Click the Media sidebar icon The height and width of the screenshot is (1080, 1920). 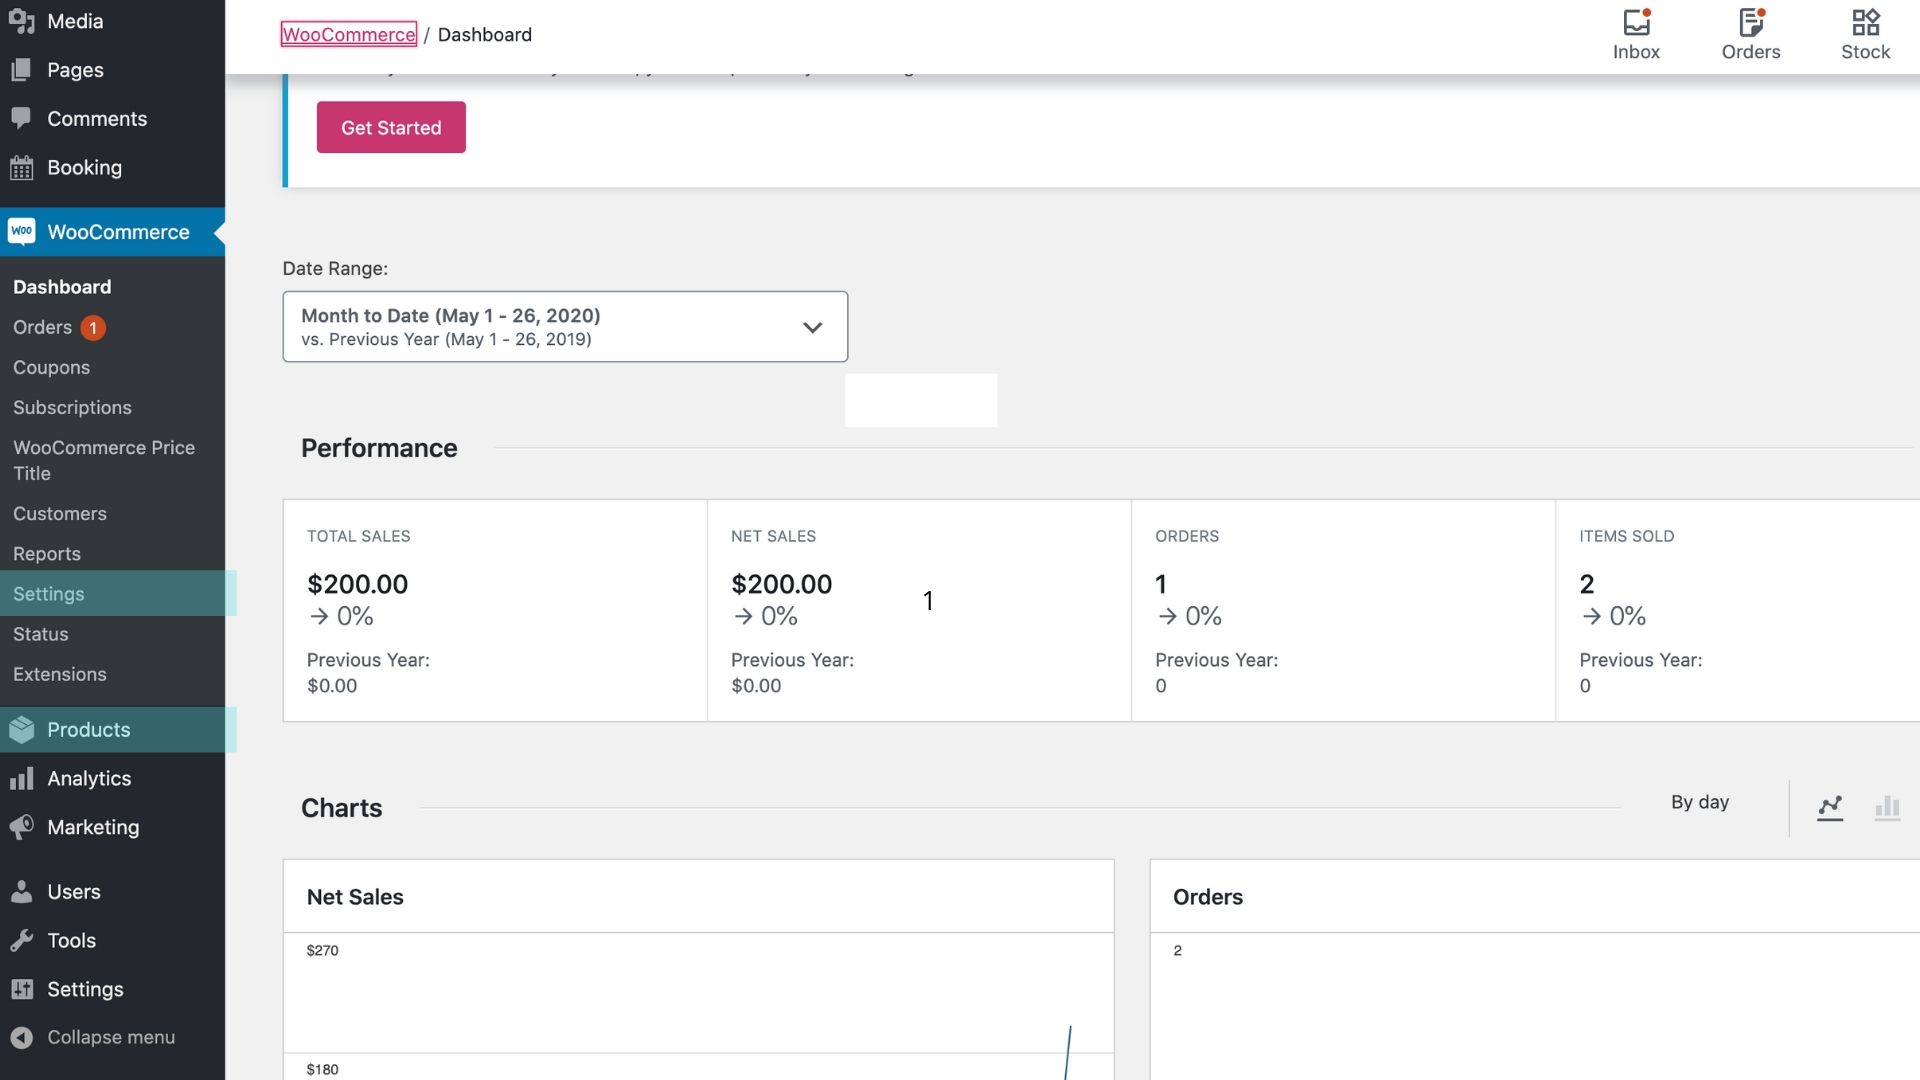pyautogui.click(x=22, y=21)
